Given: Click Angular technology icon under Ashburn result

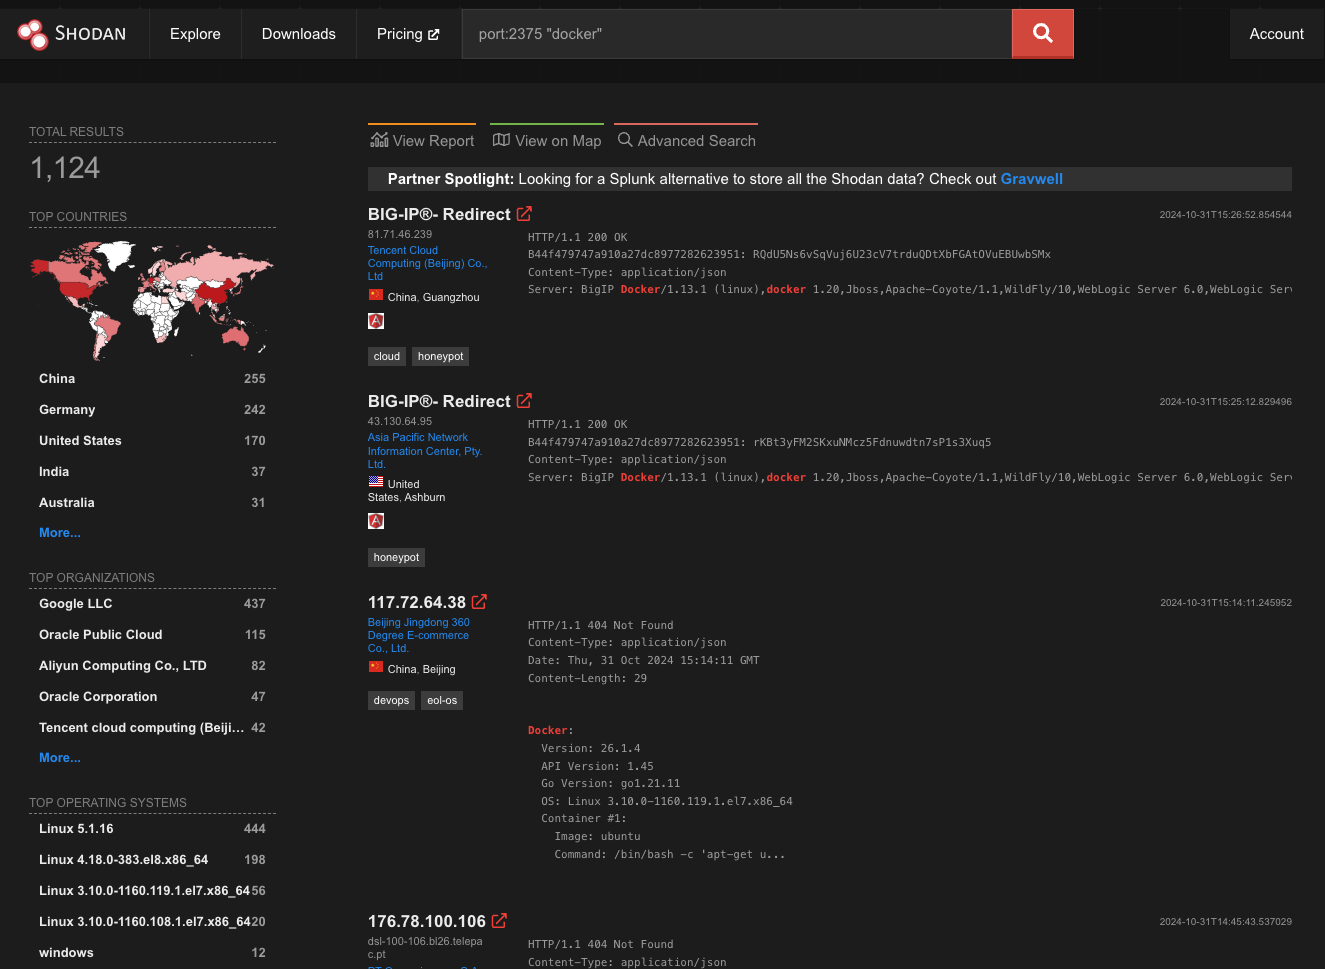Looking at the screenshot, I should coord(376,521).
